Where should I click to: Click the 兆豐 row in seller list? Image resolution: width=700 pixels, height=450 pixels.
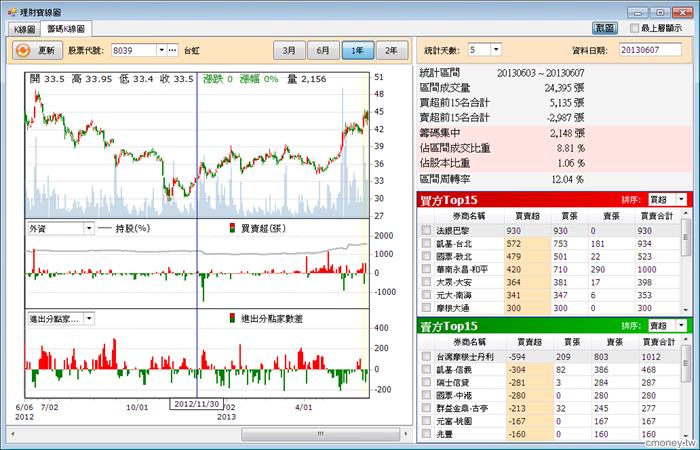pos(550,434)
